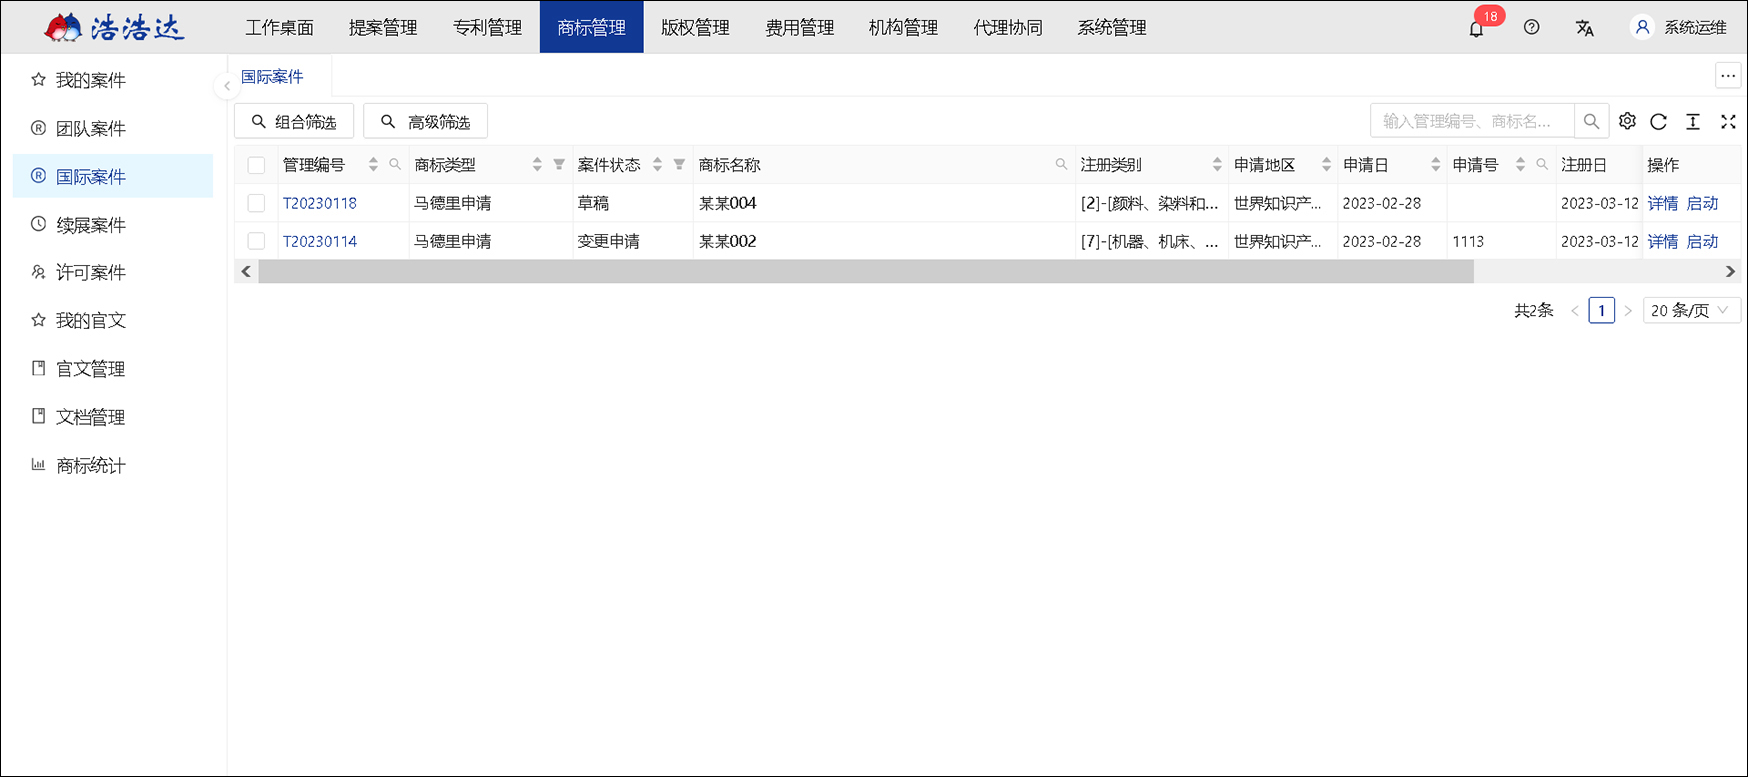Click the 高级筛选 button
Viewport: 1748px width, 777px height.
point(425,122)
